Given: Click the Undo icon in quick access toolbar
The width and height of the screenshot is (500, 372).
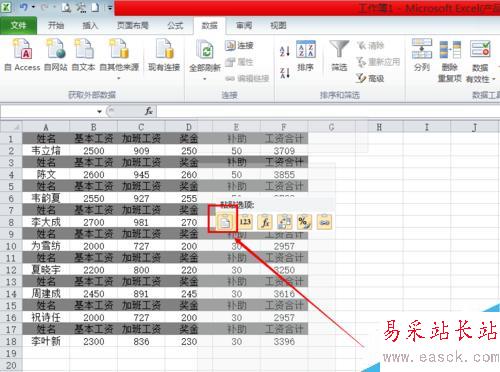Looking at the screenshot, I should click(24, 7).
